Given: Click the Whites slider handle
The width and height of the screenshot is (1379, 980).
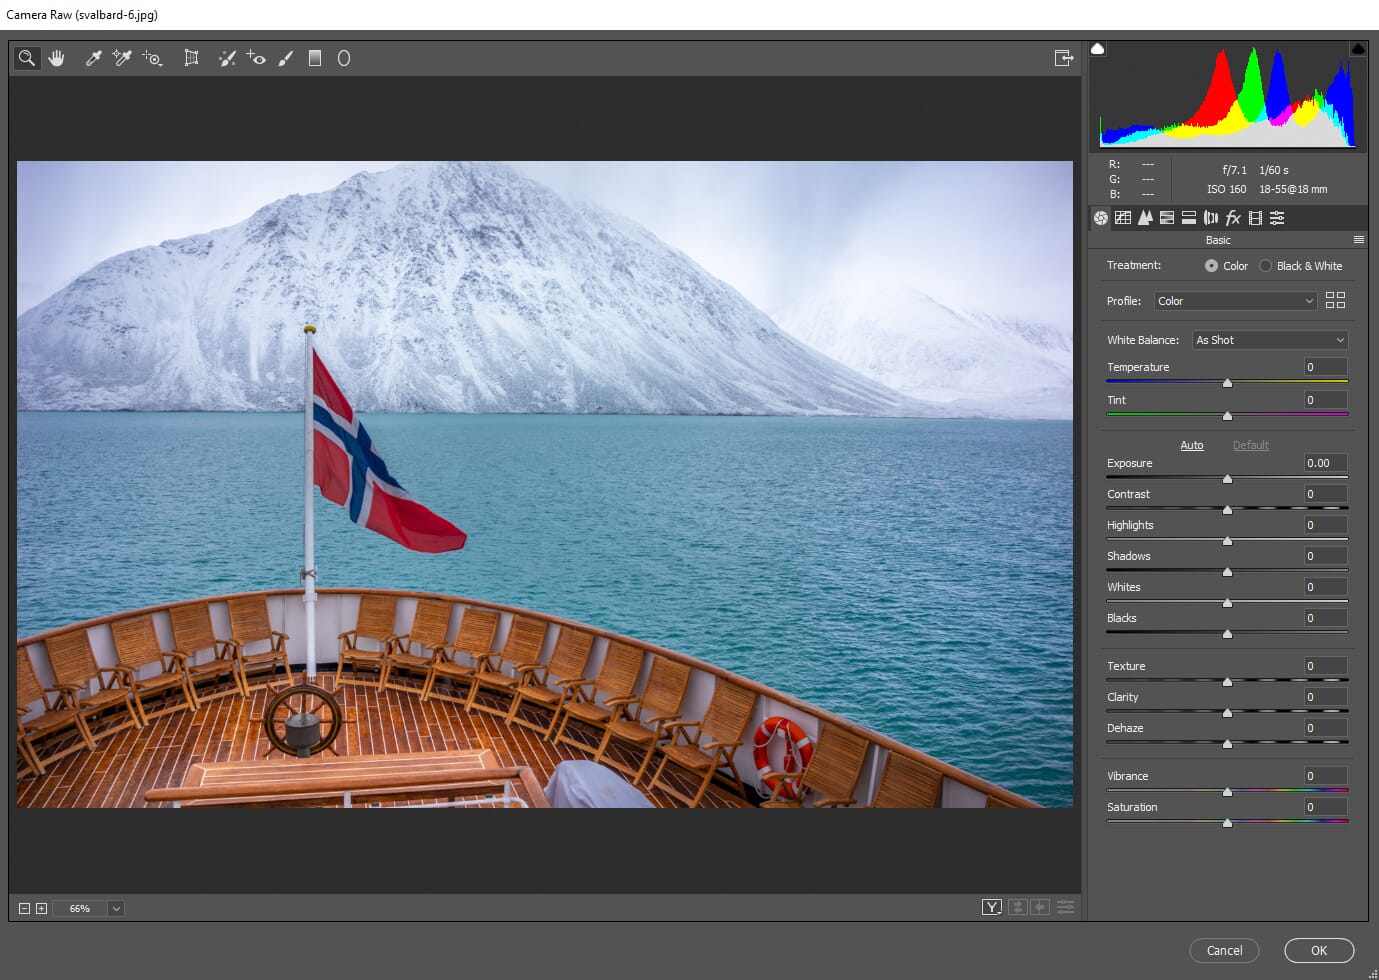Looking at the screenshot, I should pyautogui.click(x=1227, y=603).
